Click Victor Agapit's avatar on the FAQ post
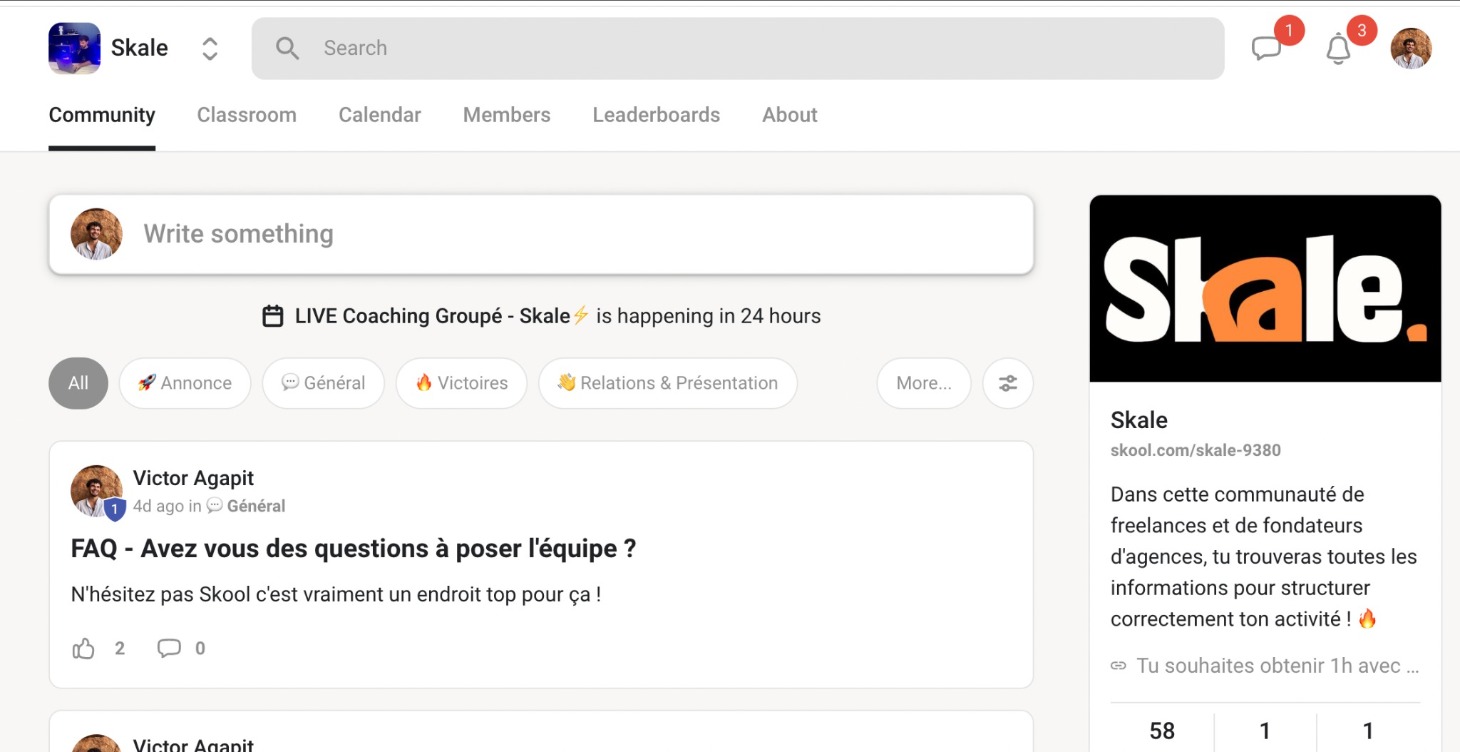The height and width of the screenshot is (752, 1460). (x=96, y=491)
